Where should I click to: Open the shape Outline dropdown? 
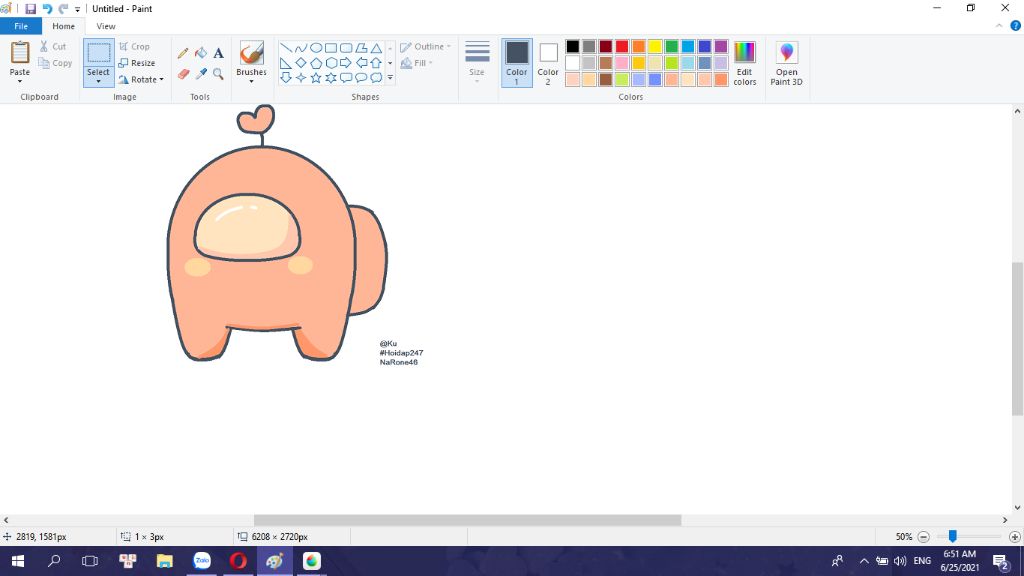click(425, 46)
